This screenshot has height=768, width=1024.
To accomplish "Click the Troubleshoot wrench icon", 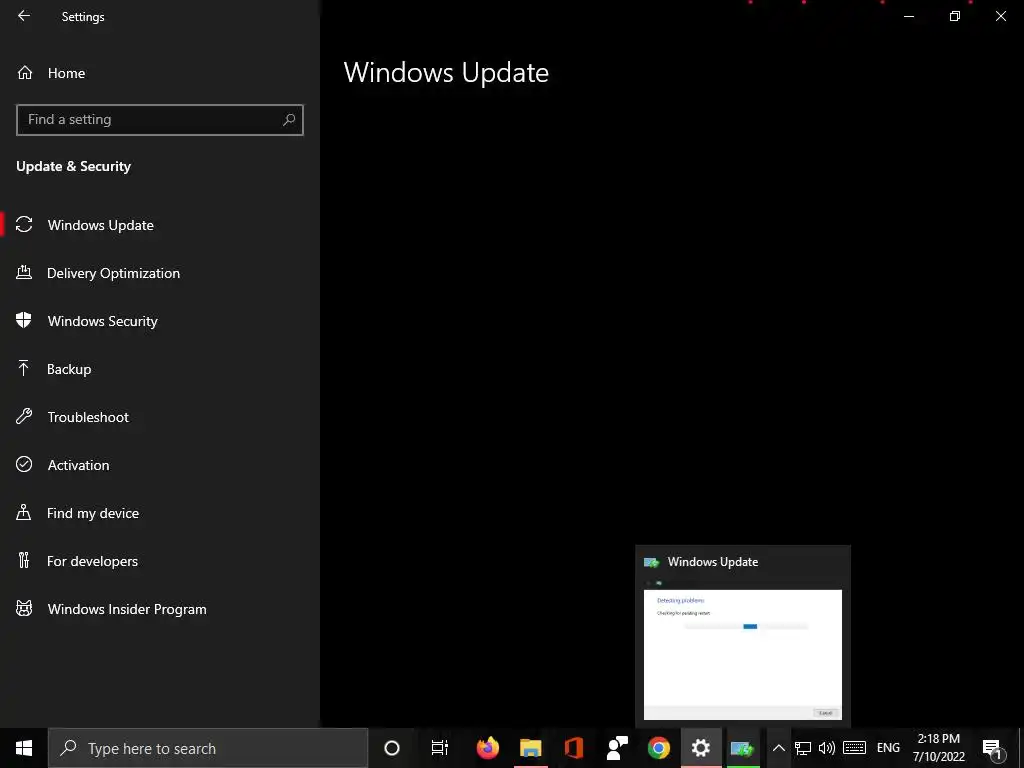I will point(24,416).
